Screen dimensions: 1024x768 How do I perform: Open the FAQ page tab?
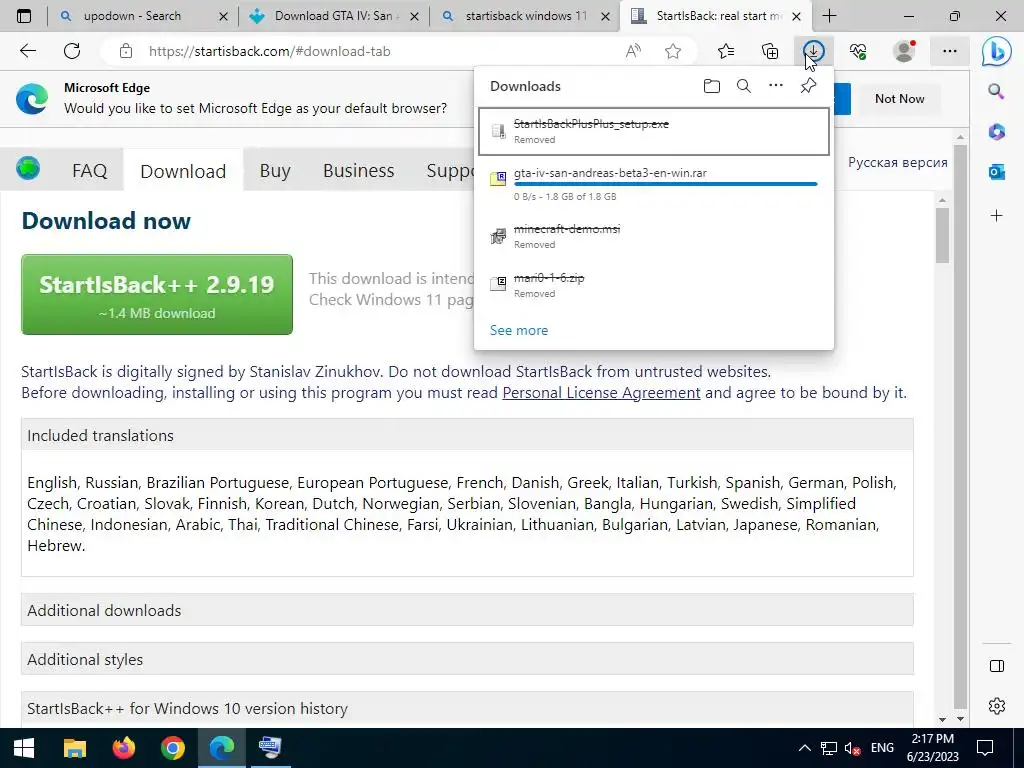89,171
